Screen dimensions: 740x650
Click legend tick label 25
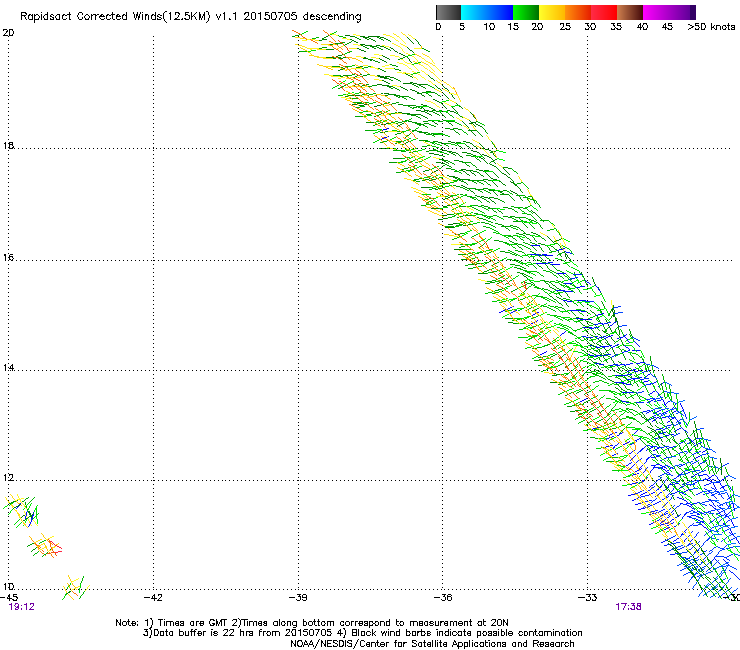565,27
